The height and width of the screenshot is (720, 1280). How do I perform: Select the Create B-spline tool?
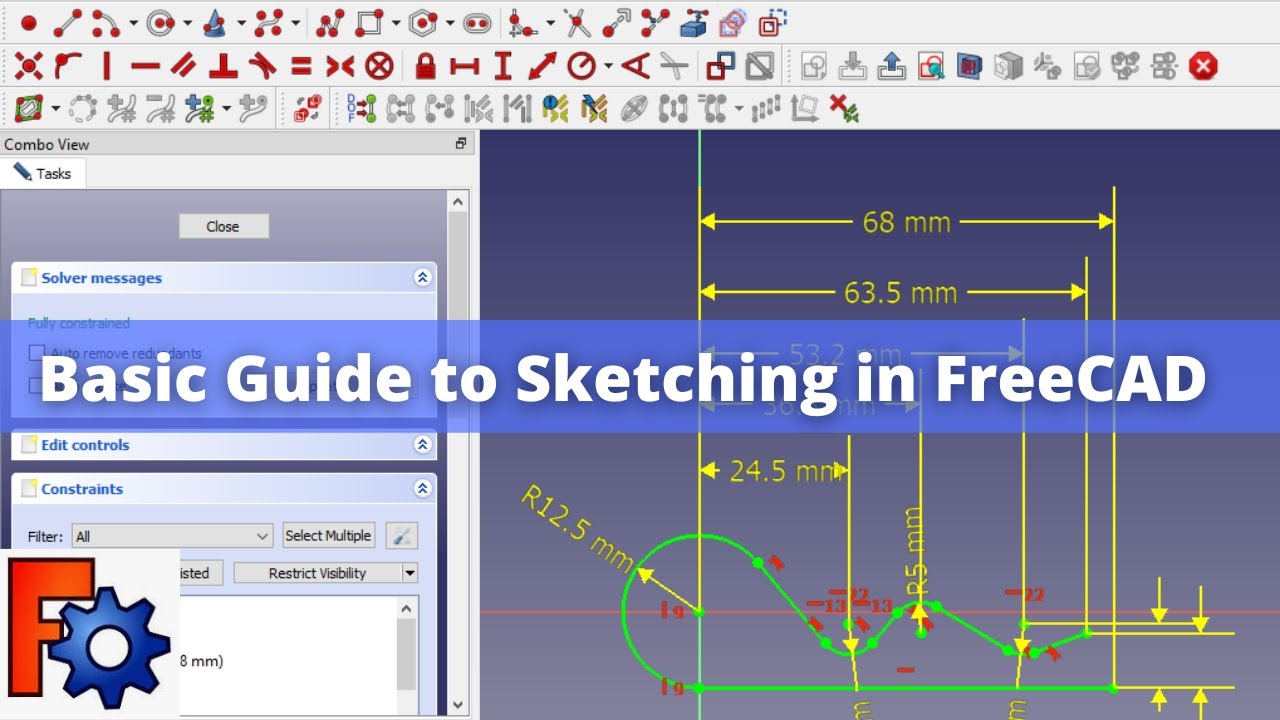point(268,21)
